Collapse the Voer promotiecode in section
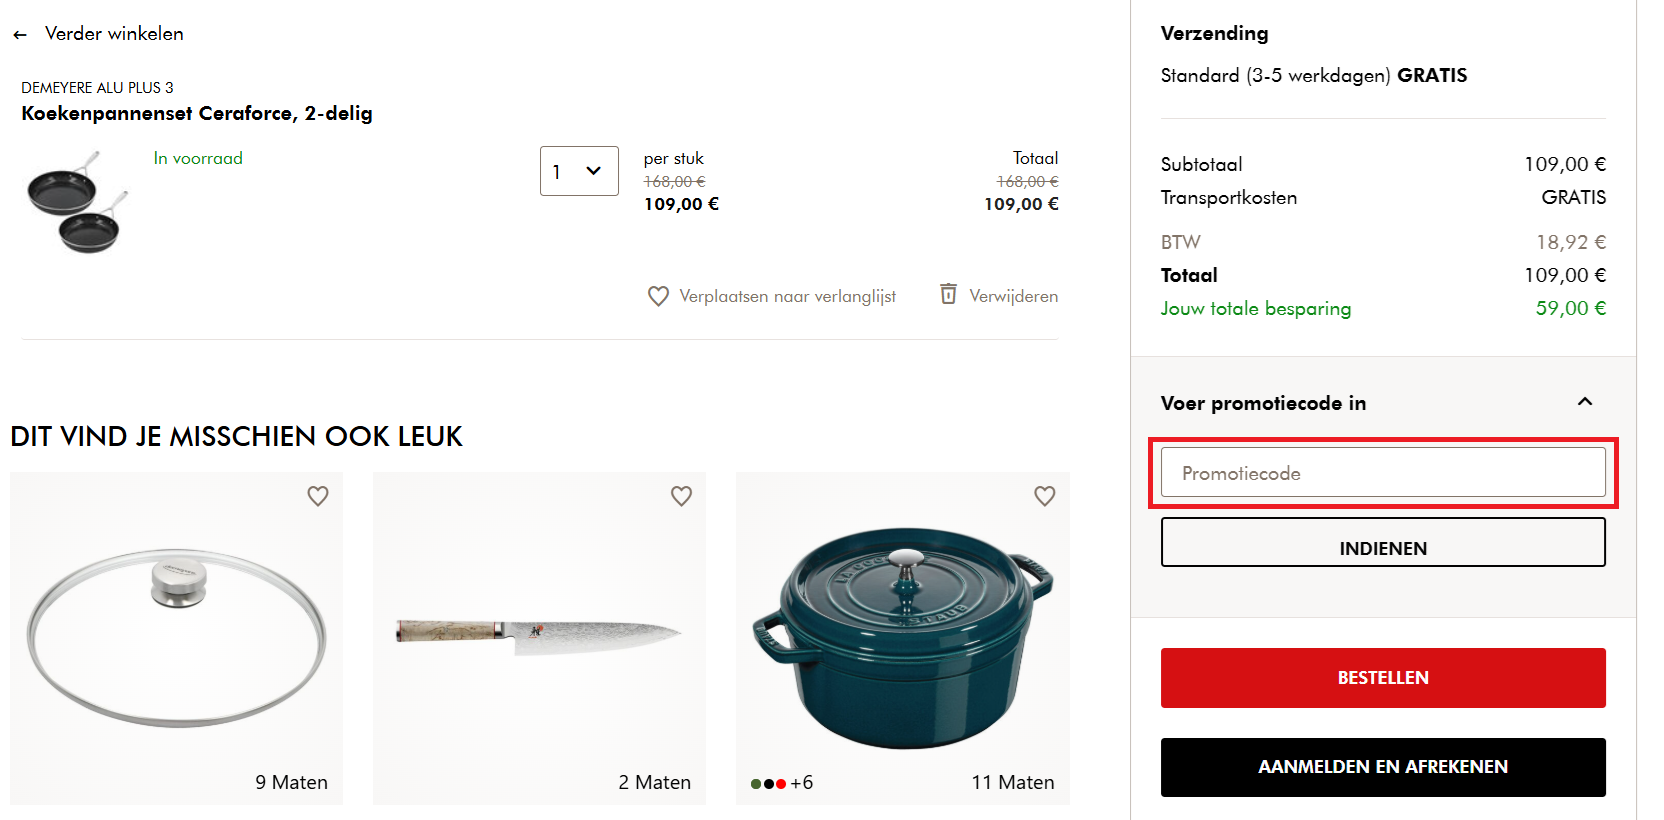1664x820 pixels. coord(1585,401)
